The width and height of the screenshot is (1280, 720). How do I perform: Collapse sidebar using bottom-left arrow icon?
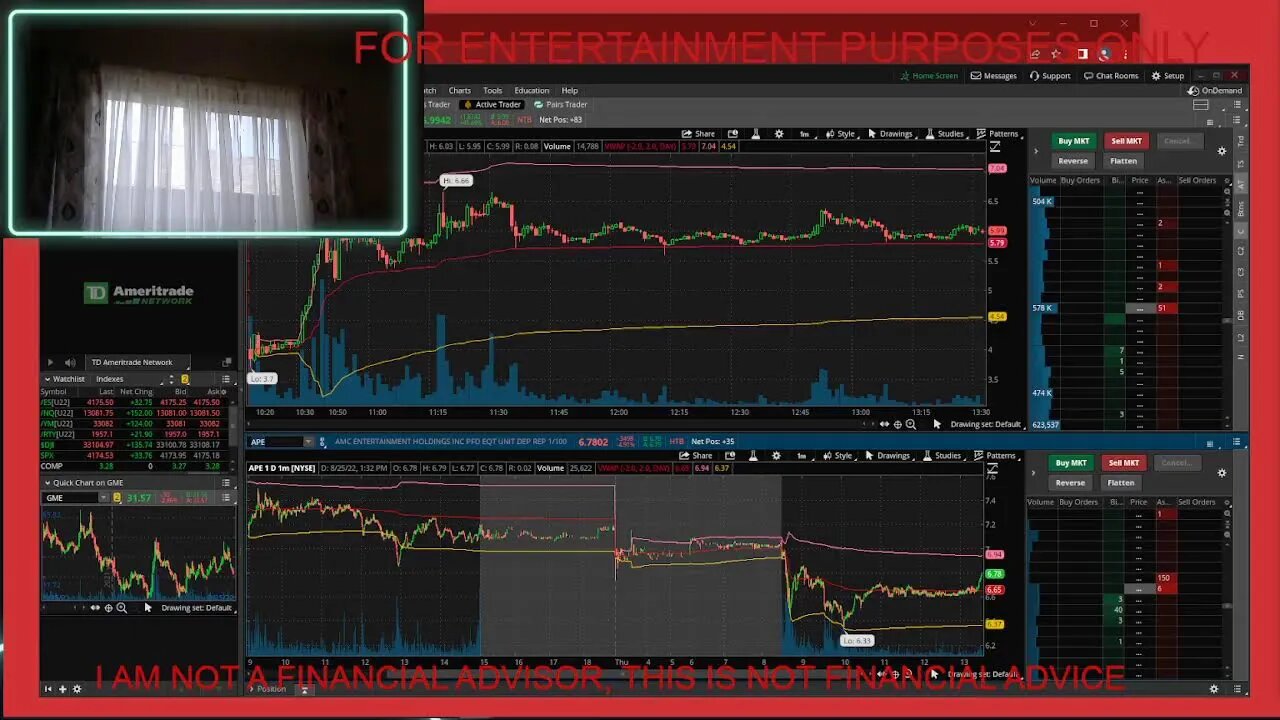tap(47, 689)
